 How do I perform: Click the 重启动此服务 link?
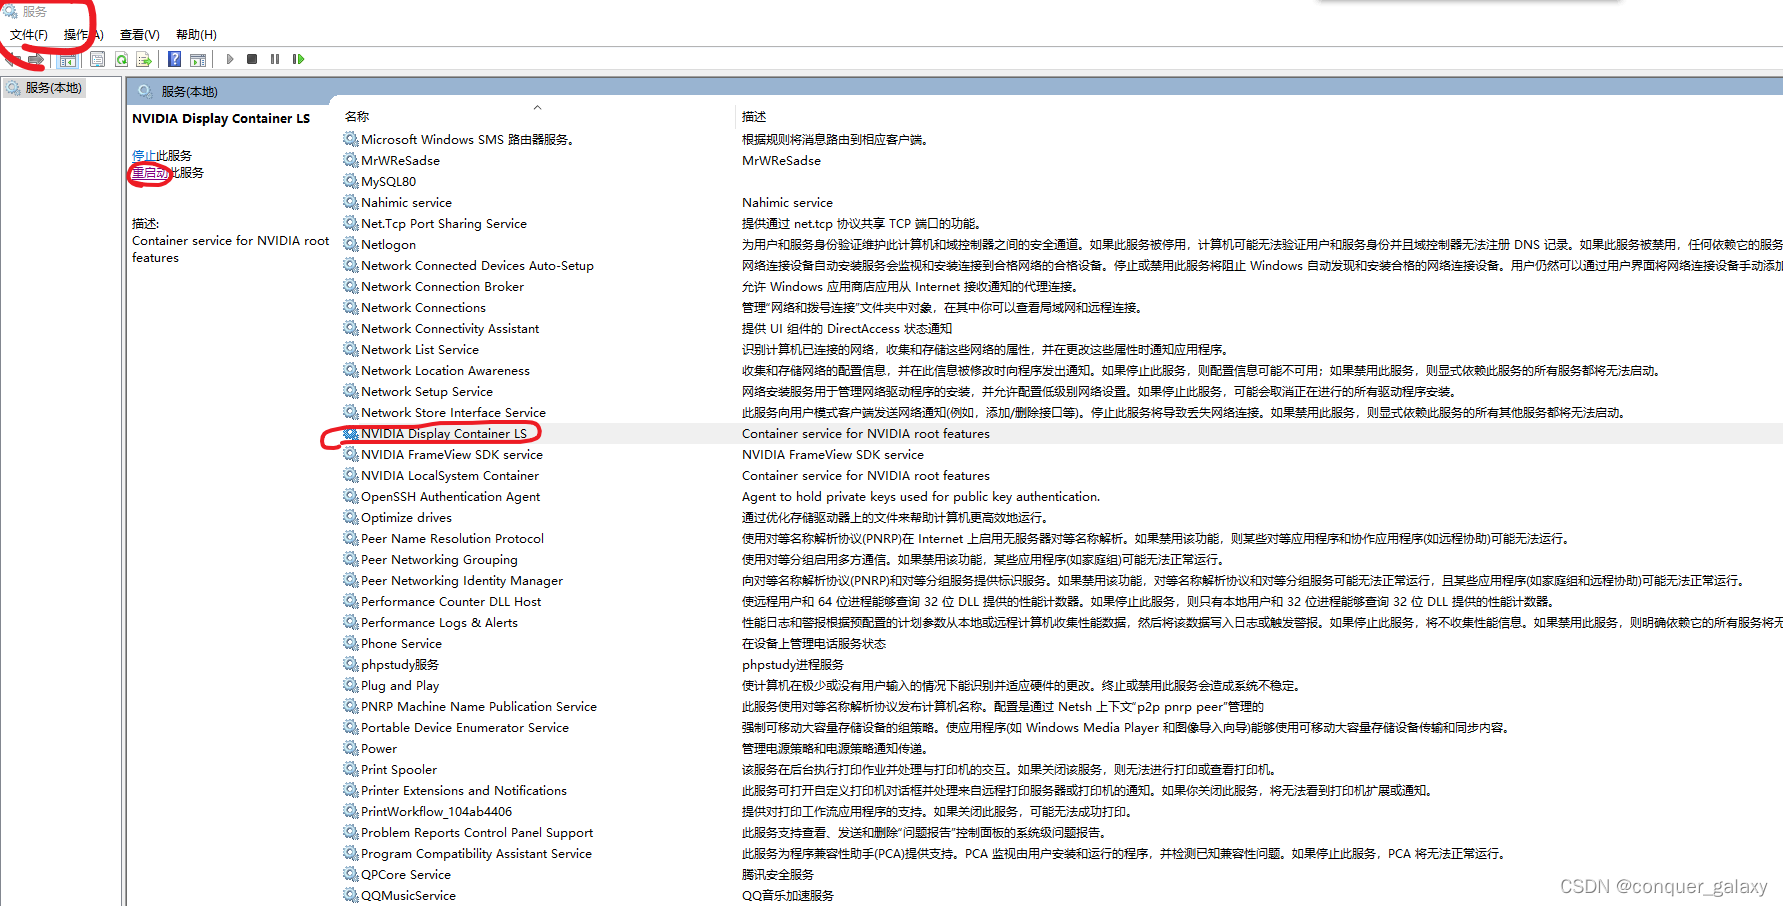tap(167, 172)
